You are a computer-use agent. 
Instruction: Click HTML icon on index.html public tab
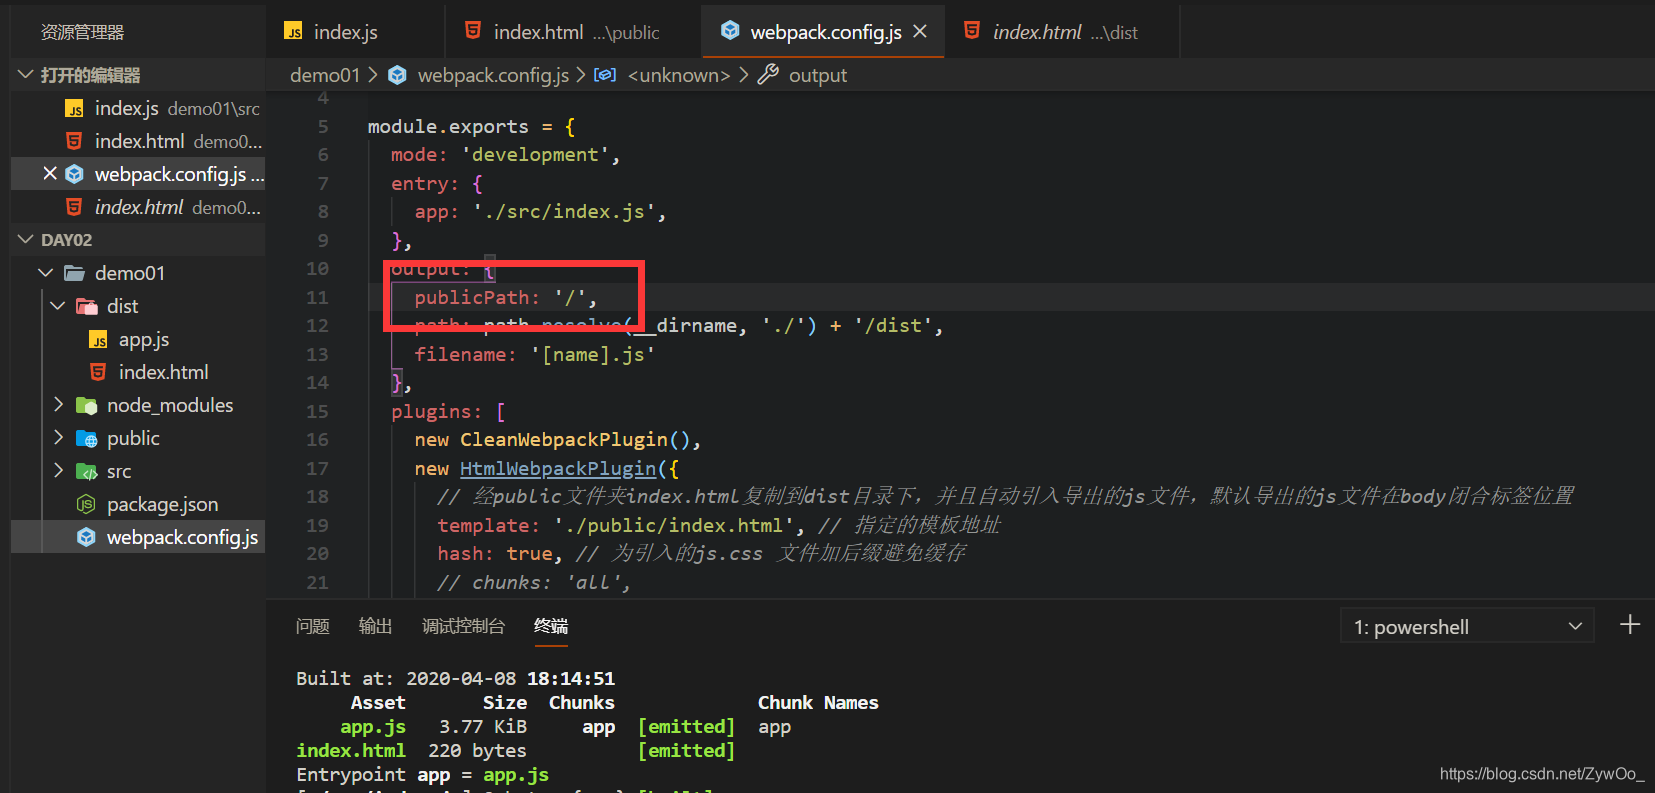click(473, 31)
